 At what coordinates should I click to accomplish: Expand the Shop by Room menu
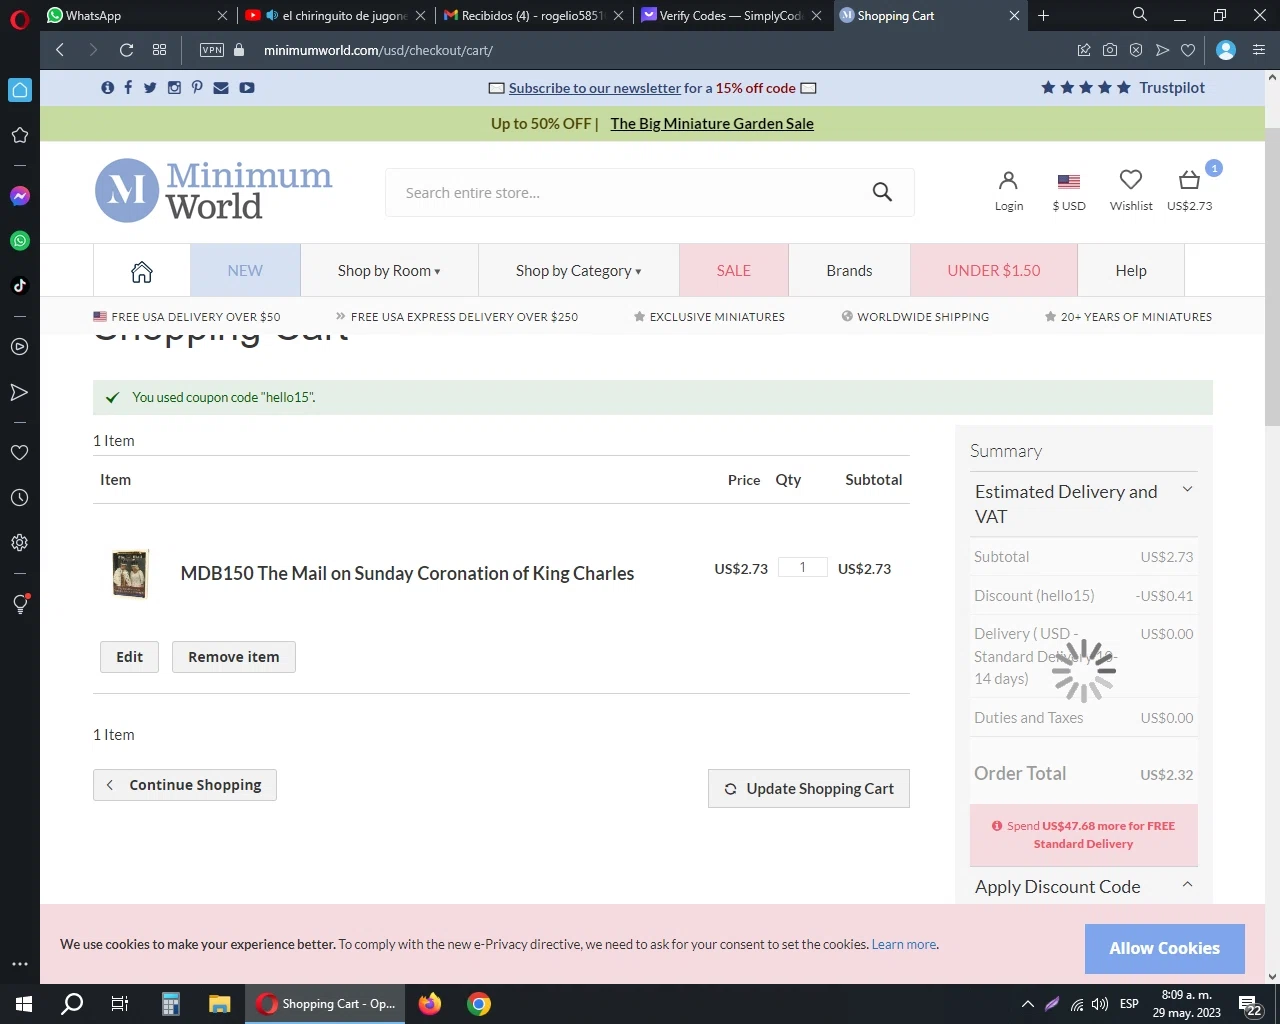click(x=389, y=271)
